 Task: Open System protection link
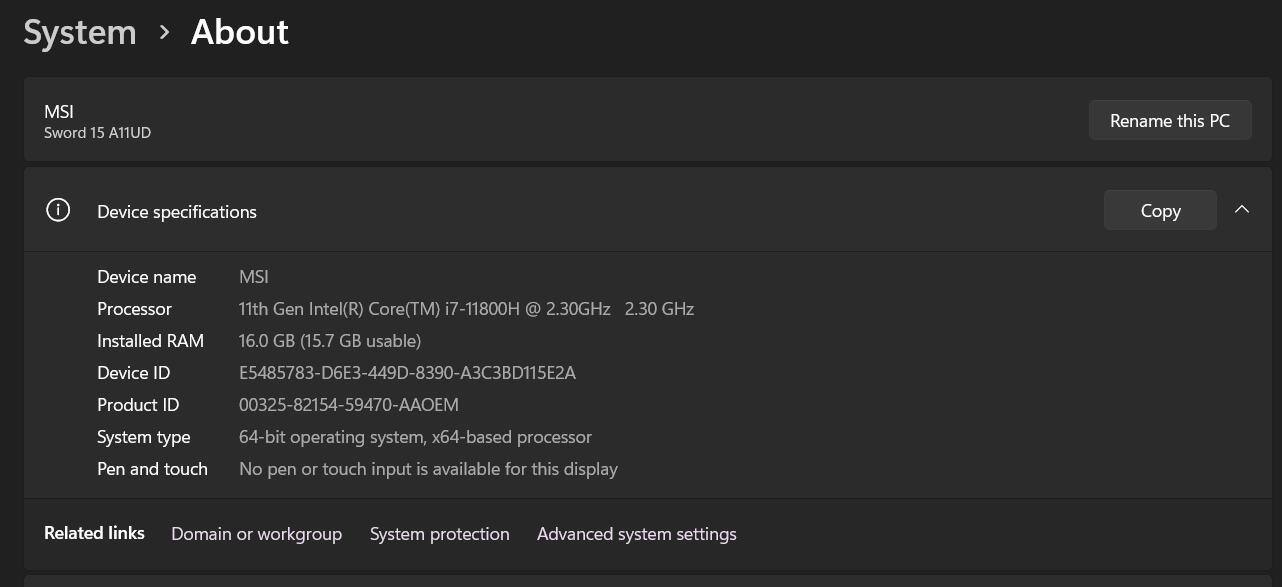click(x=439, y=534)
